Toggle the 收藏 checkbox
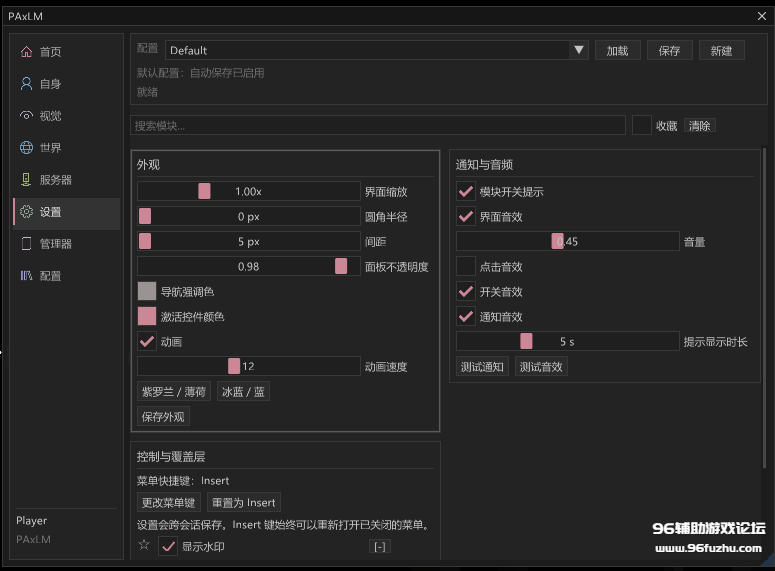This screenshot has width=775, height=571. 642,126
